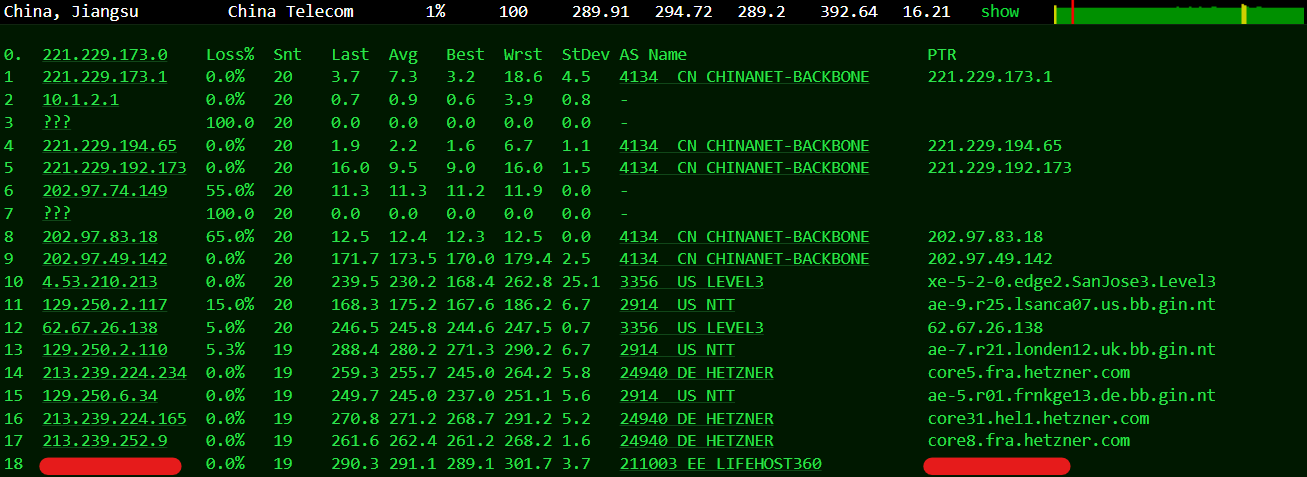Click the Avg column header
The image size is (1307, 477).
click(403, 55)
